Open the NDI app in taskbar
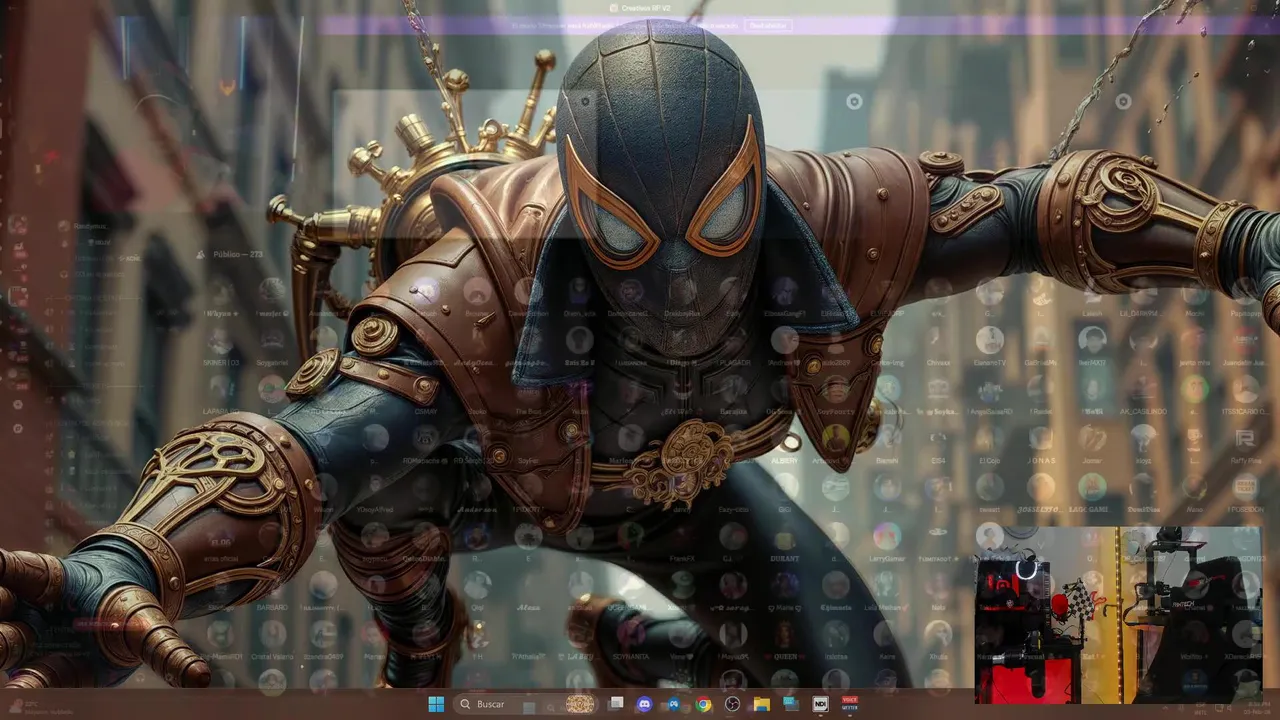 (x=820, y=704)
